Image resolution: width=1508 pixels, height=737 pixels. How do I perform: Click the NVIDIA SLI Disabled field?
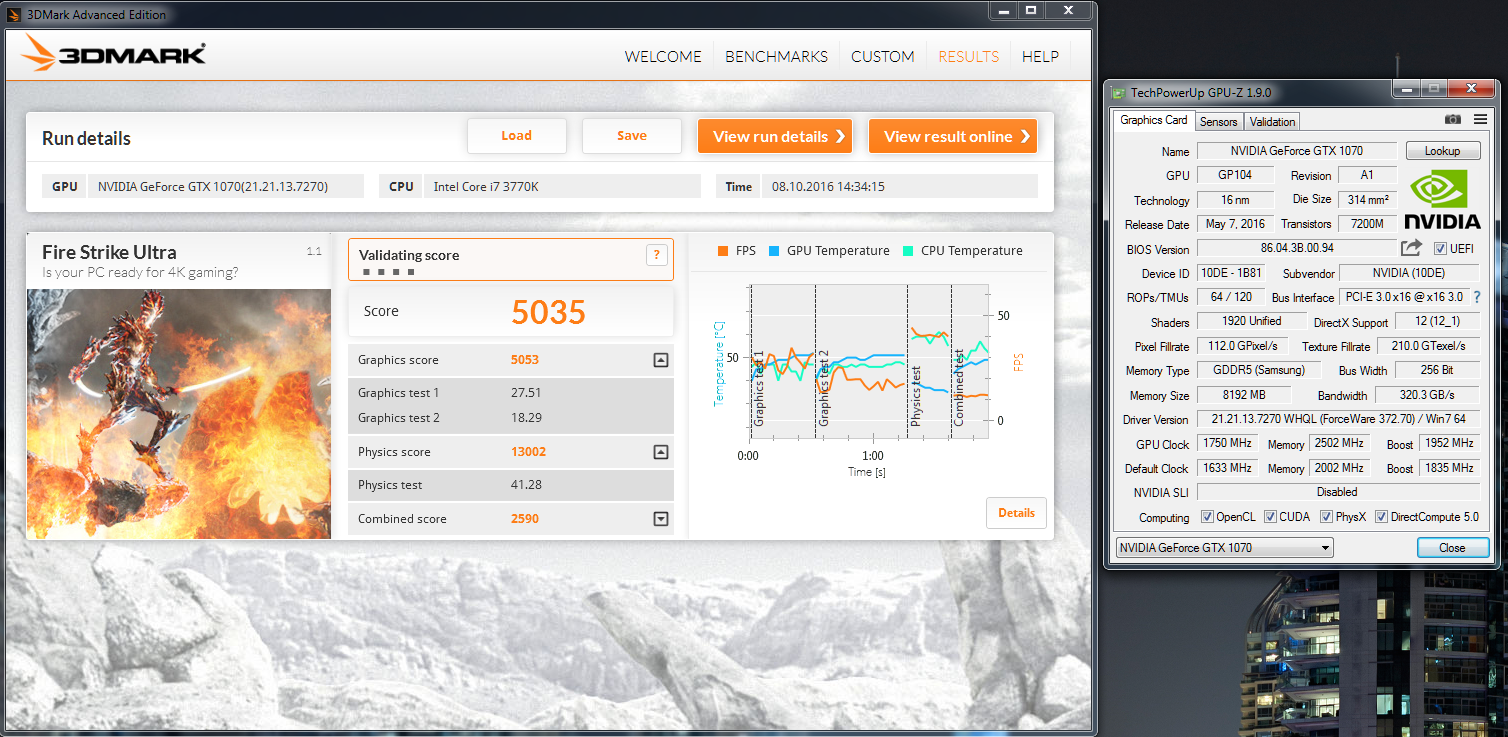tap(1337, 492)
